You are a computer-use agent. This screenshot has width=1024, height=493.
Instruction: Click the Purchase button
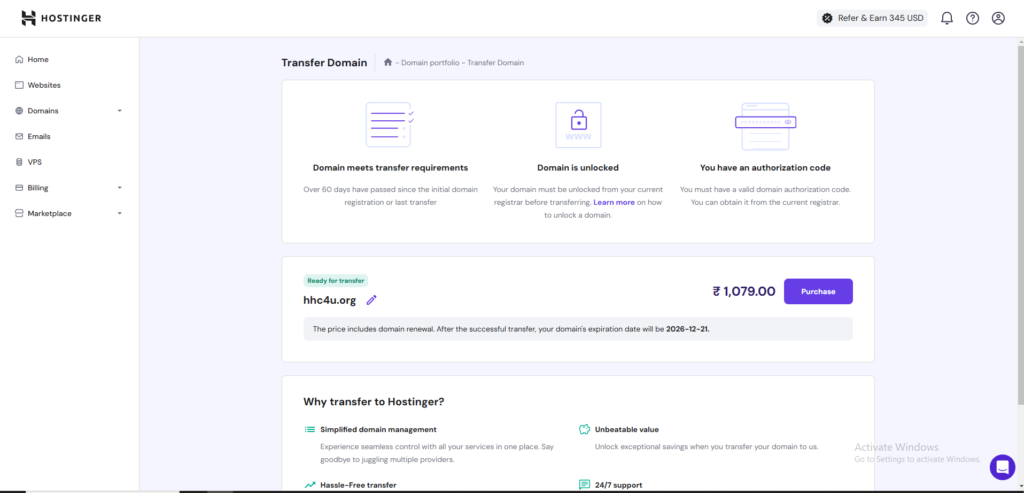pyautogui.click(x=818, y=291)
